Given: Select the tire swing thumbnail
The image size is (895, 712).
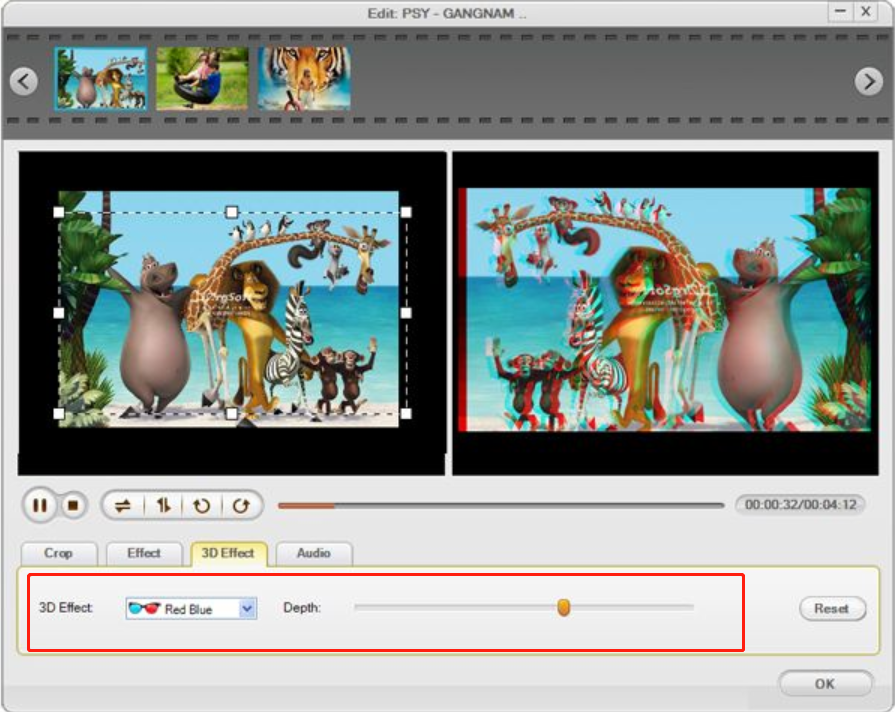Looking at the screenshot, I should click(x=203, y=79).
